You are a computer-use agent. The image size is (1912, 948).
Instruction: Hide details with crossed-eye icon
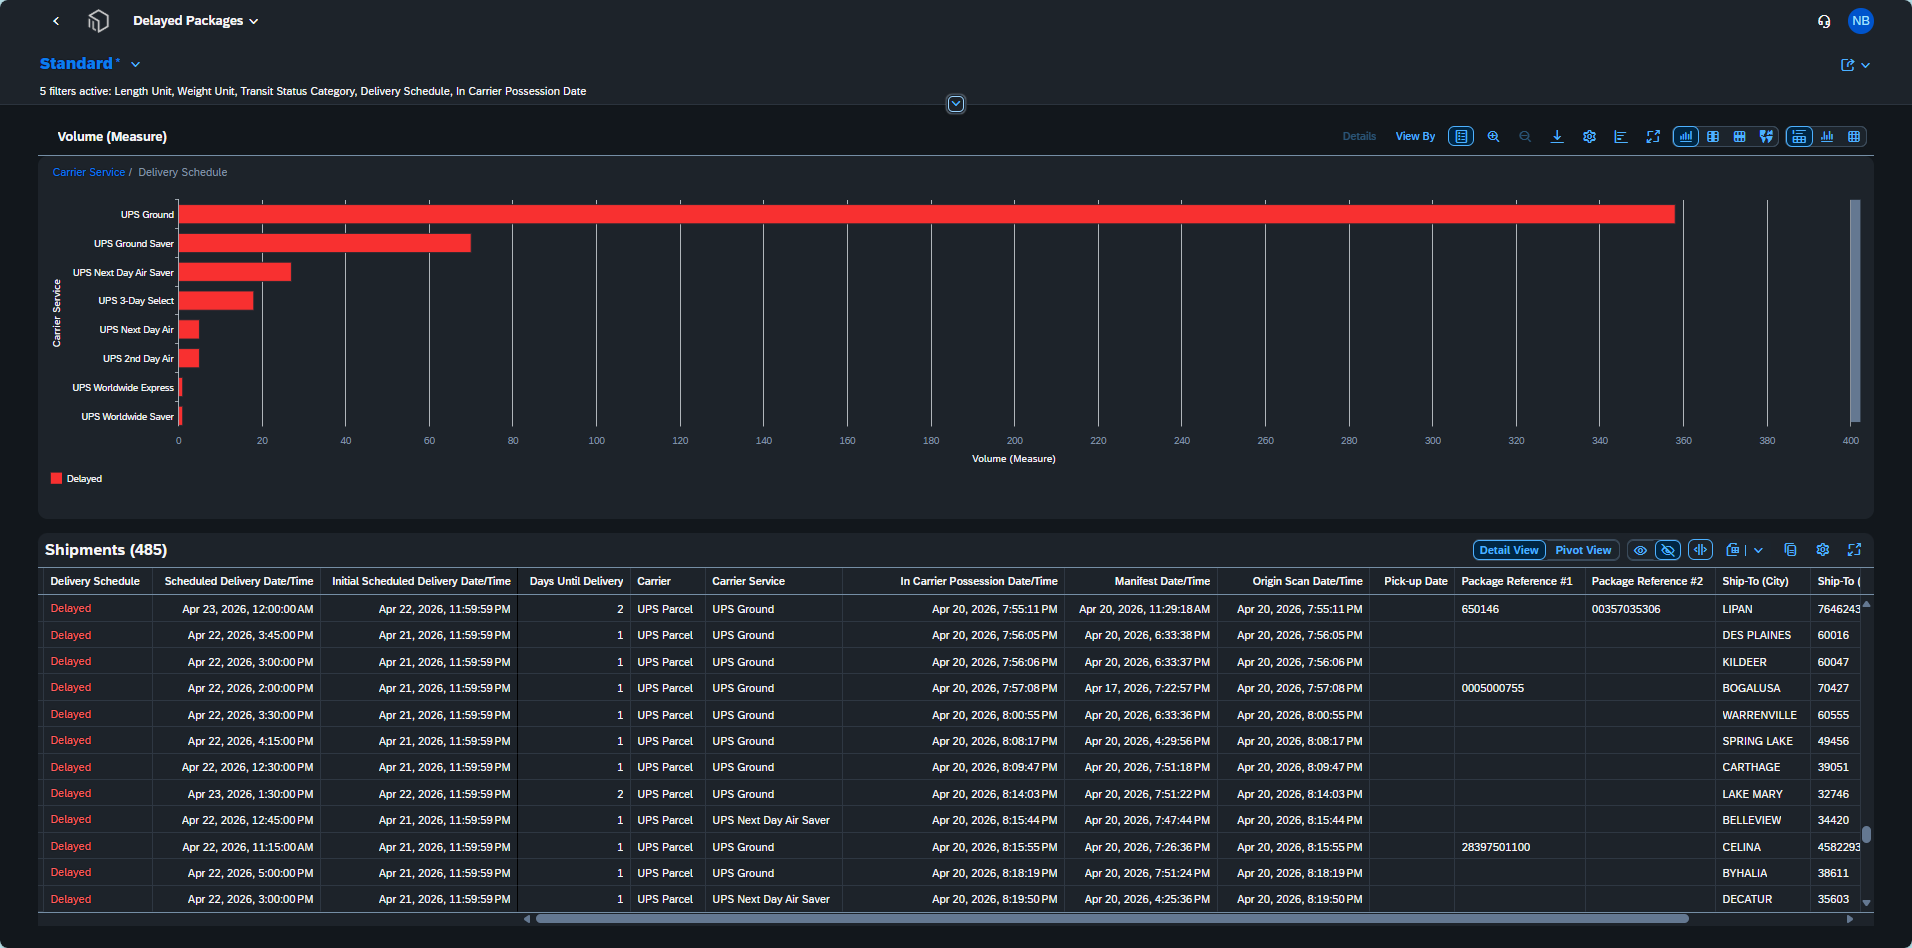1668,550
